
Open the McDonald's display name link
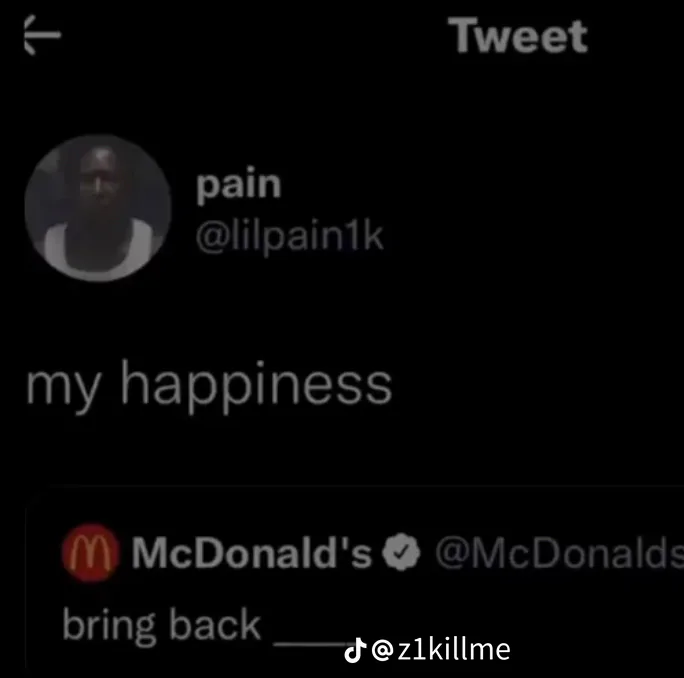point(252,552)
